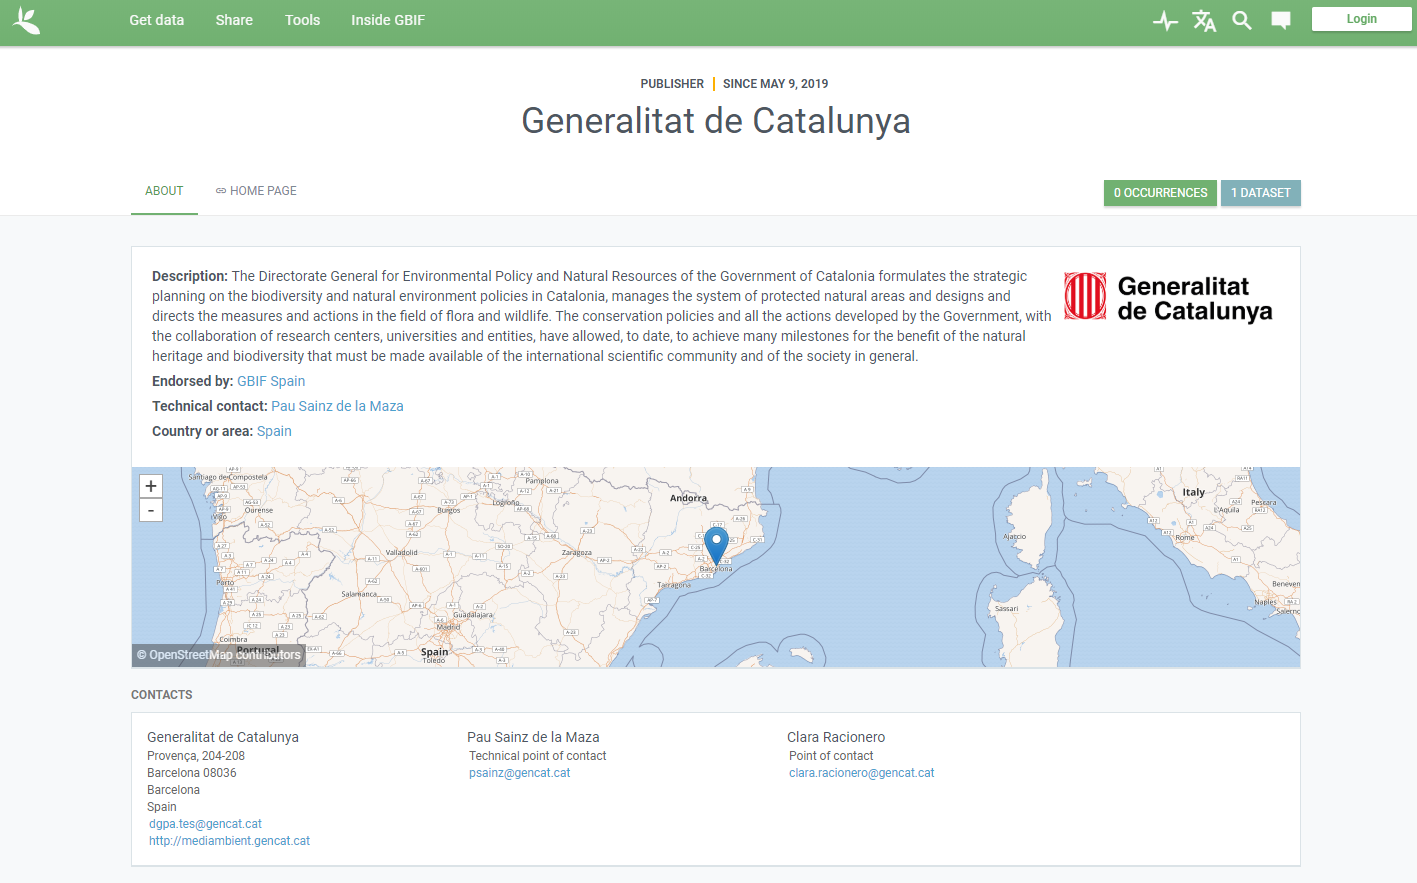Expand the Inside GBIF menu
The width and height of the screenshot is (1417, 883).
[388, 20]
